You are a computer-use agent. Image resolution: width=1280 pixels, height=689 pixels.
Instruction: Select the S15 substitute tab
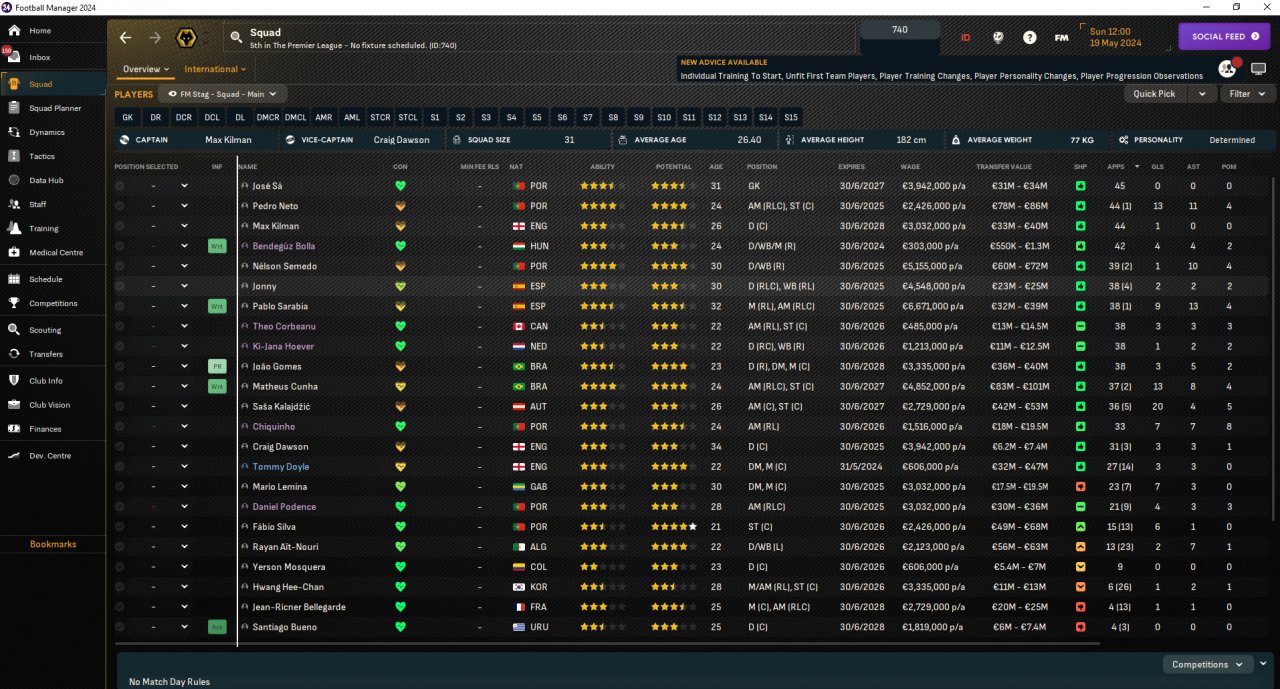coord(791,117)
